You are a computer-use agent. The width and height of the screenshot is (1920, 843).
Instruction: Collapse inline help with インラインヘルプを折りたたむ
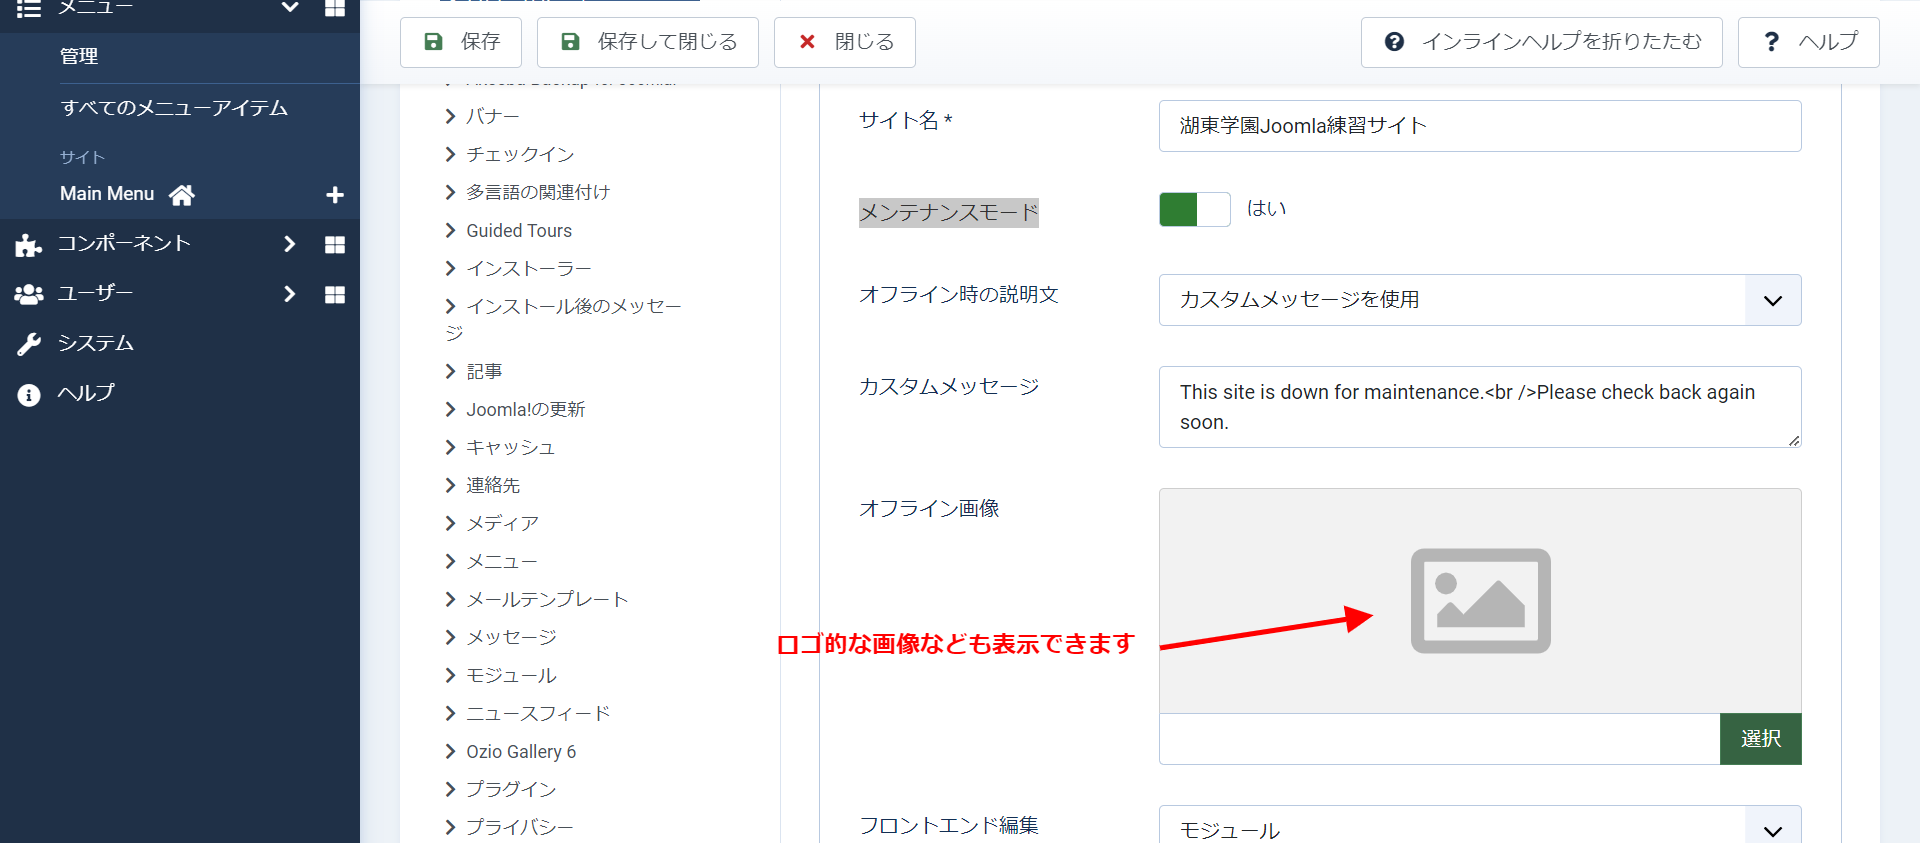pyautogui.click(x=1541, y=42)
